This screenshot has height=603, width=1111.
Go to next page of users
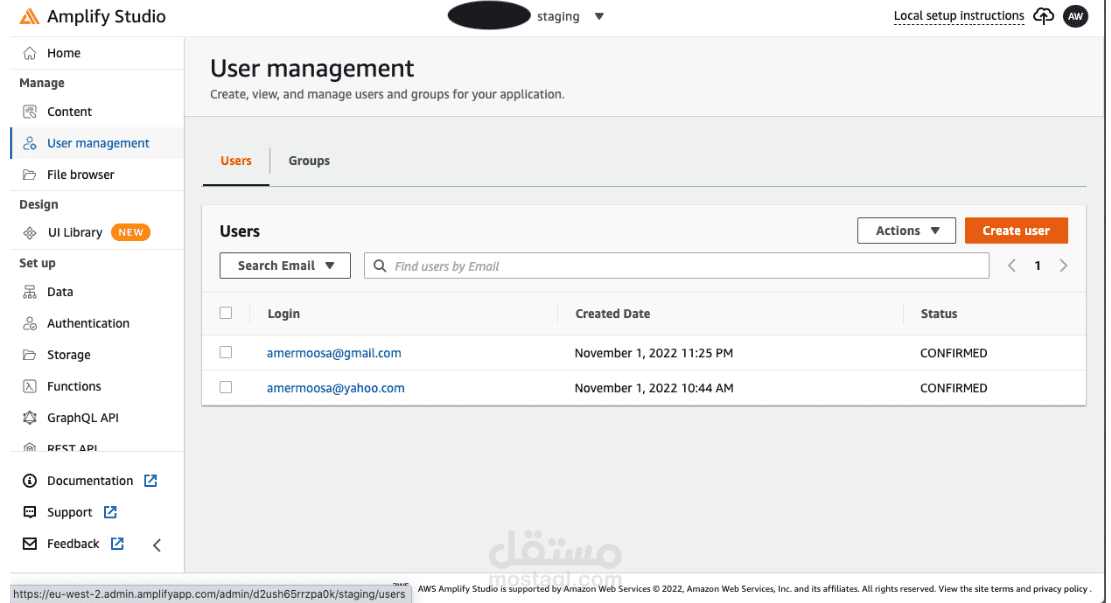(1064, 266)
